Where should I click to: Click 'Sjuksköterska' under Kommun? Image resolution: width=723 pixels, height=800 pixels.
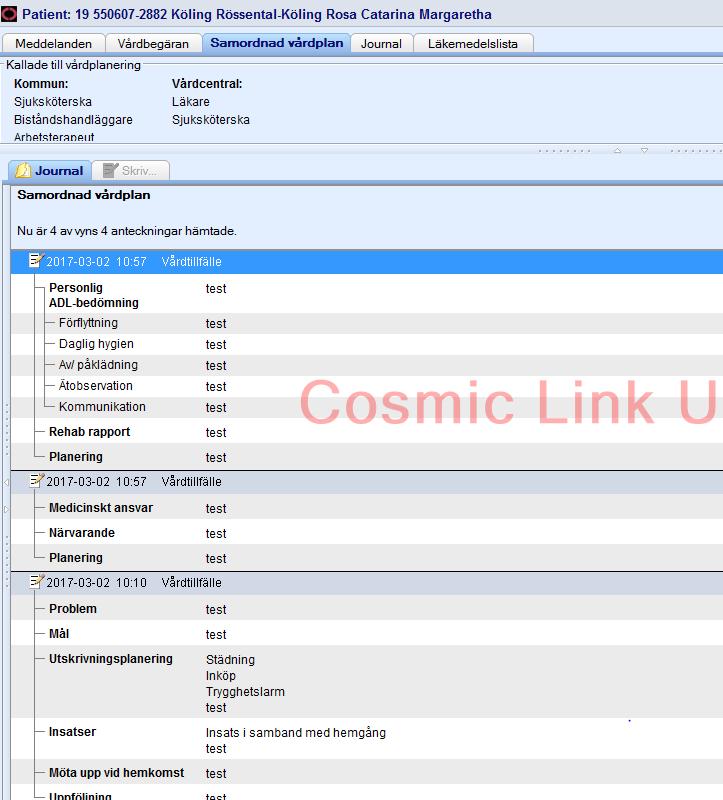53,102
